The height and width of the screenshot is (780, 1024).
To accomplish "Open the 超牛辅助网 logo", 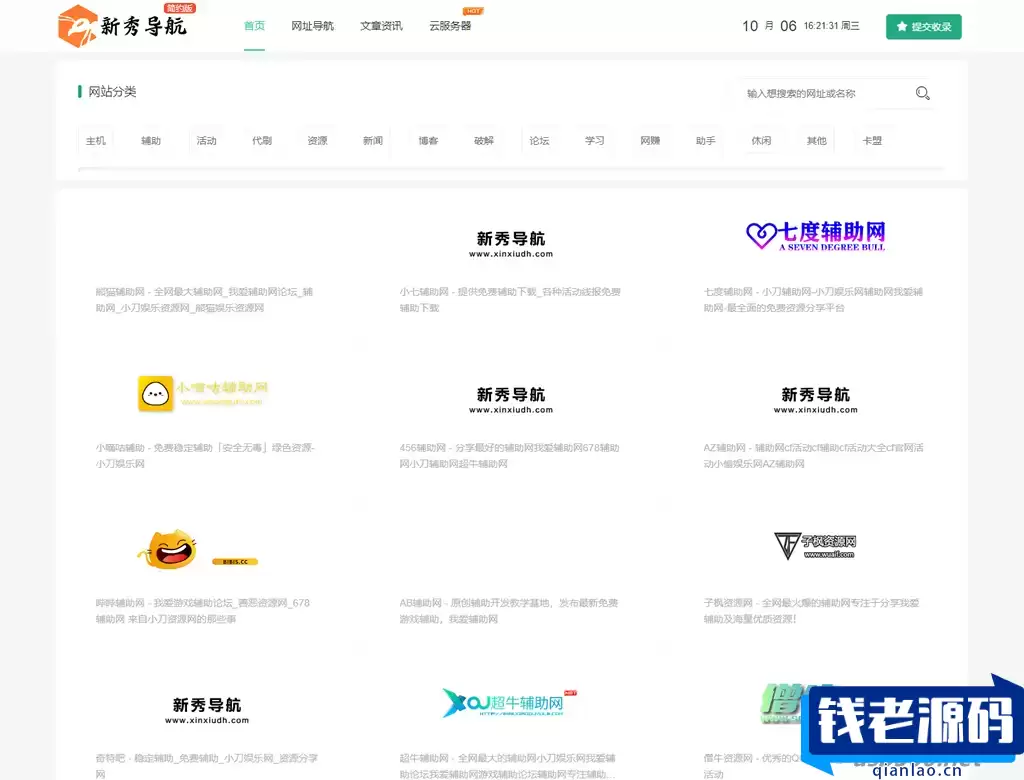I will pyautogui.click(x=509, y=703).
